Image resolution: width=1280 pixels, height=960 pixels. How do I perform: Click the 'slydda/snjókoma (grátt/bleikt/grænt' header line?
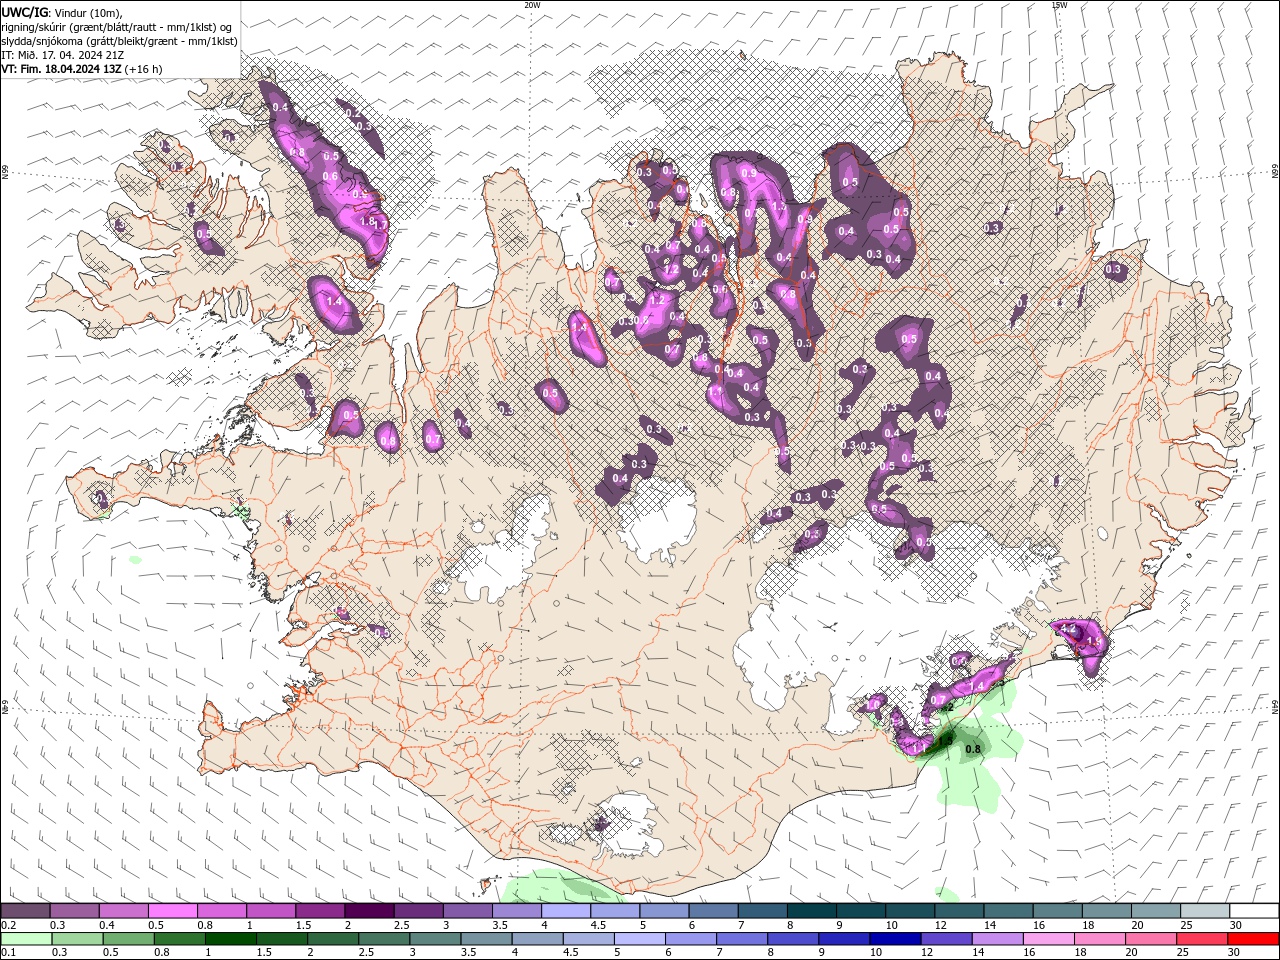click(119, 41)
